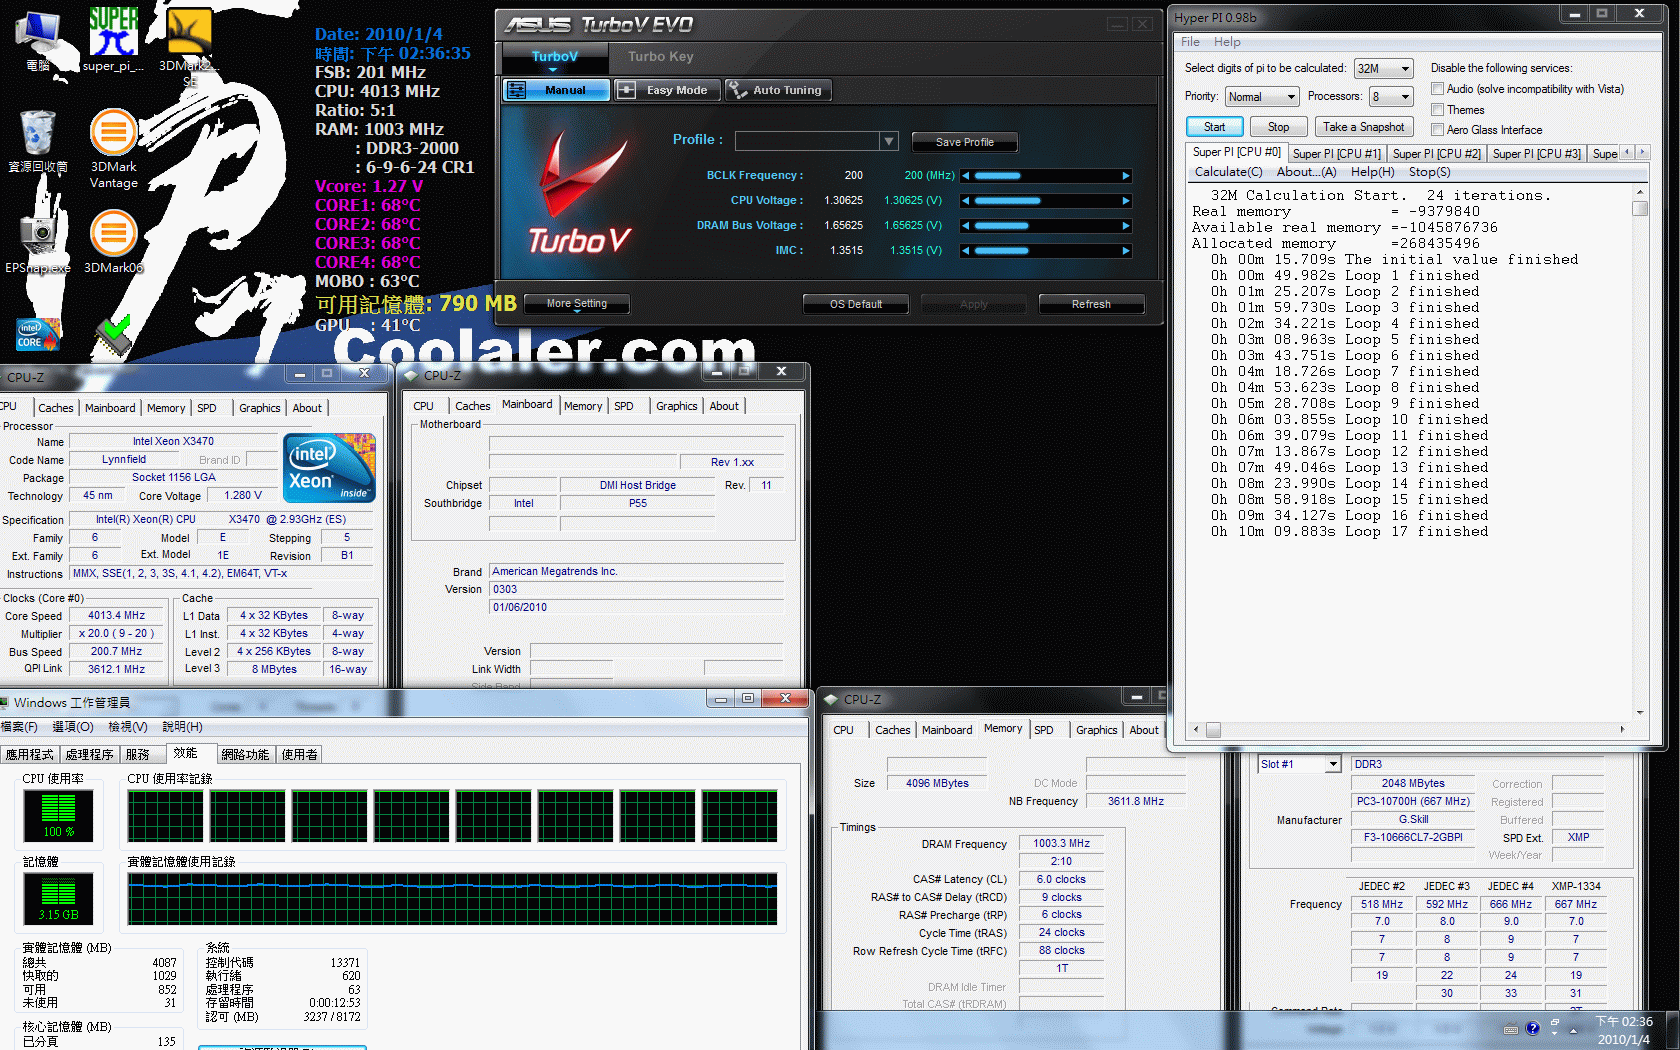Open 網路功能 tab in Task Manager
The width and height of the screenshot is (1680, 1050).
click(x=245, y=755)
